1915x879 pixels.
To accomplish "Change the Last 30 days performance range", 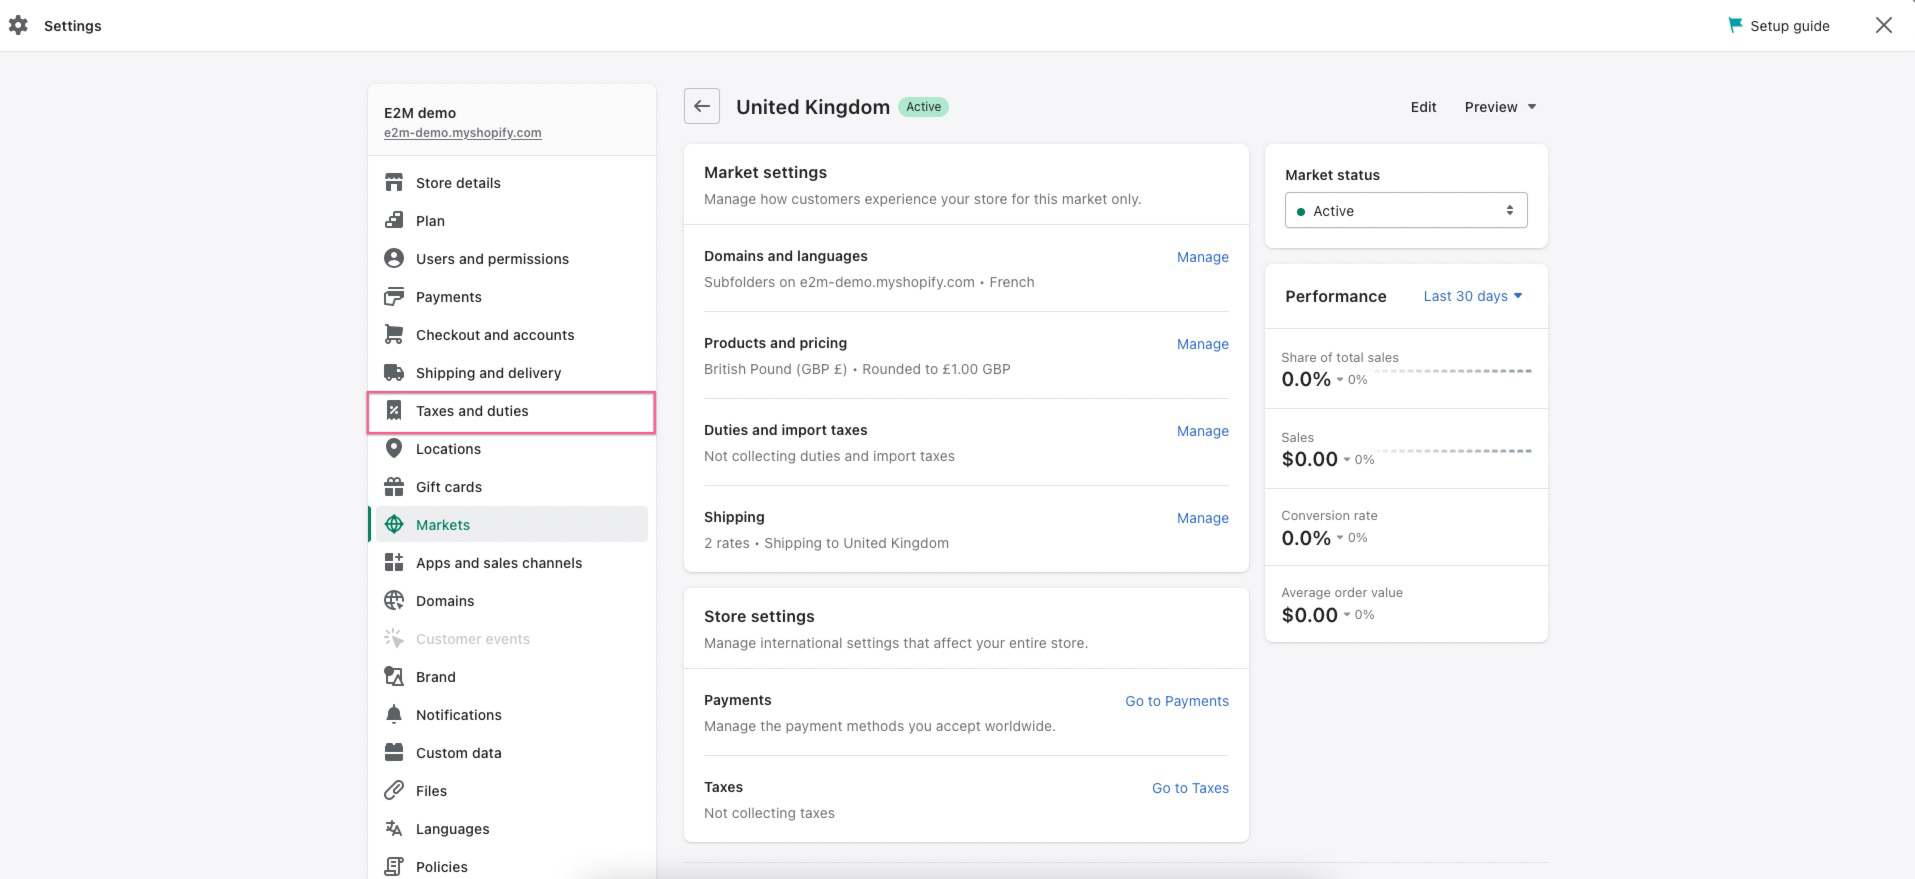I will 1472,296.
